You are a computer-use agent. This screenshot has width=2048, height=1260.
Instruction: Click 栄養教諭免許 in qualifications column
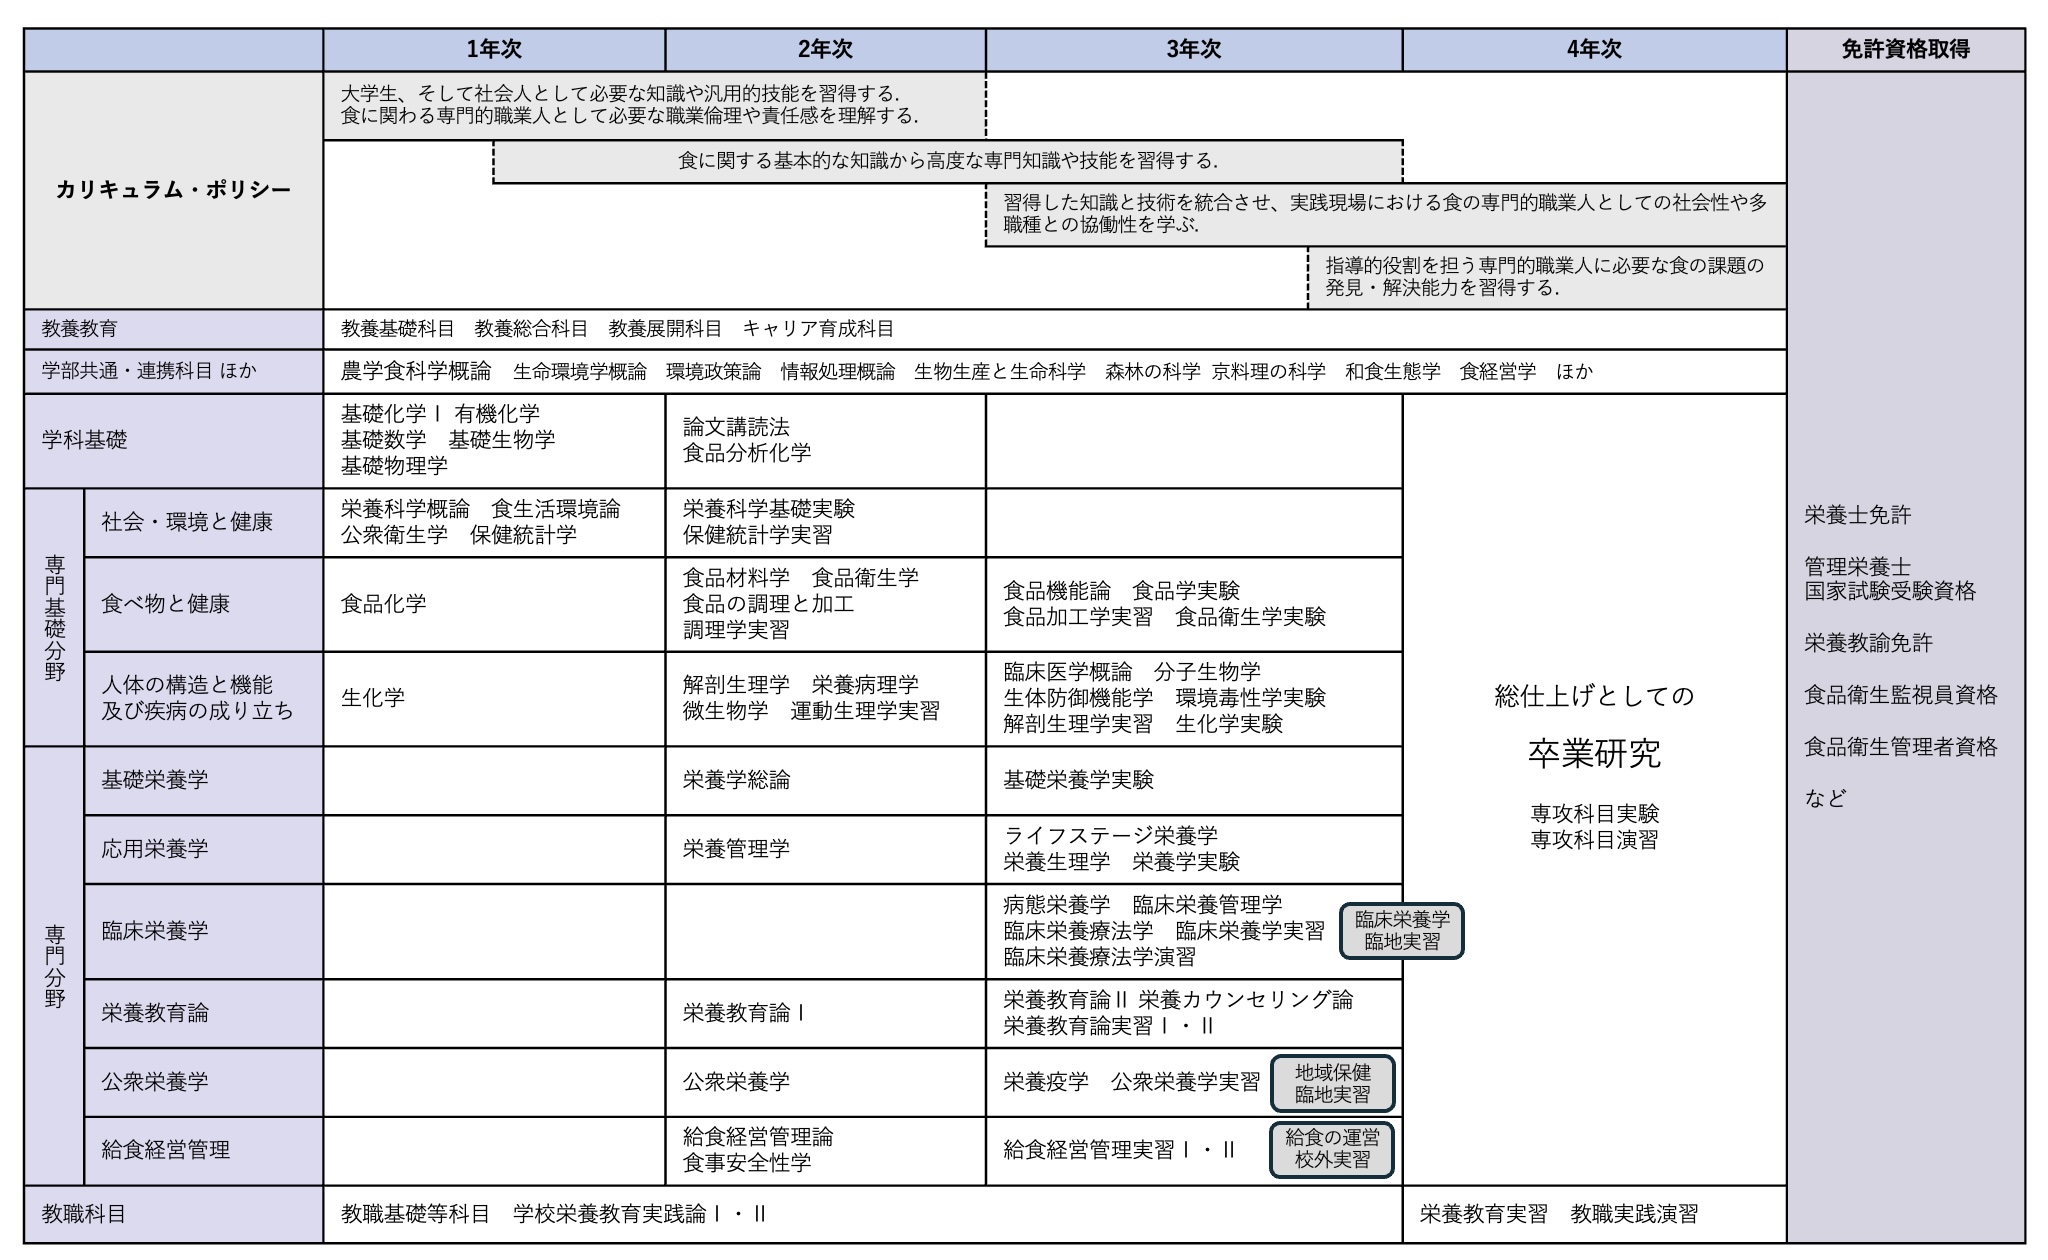click(x=1868, y=643)
